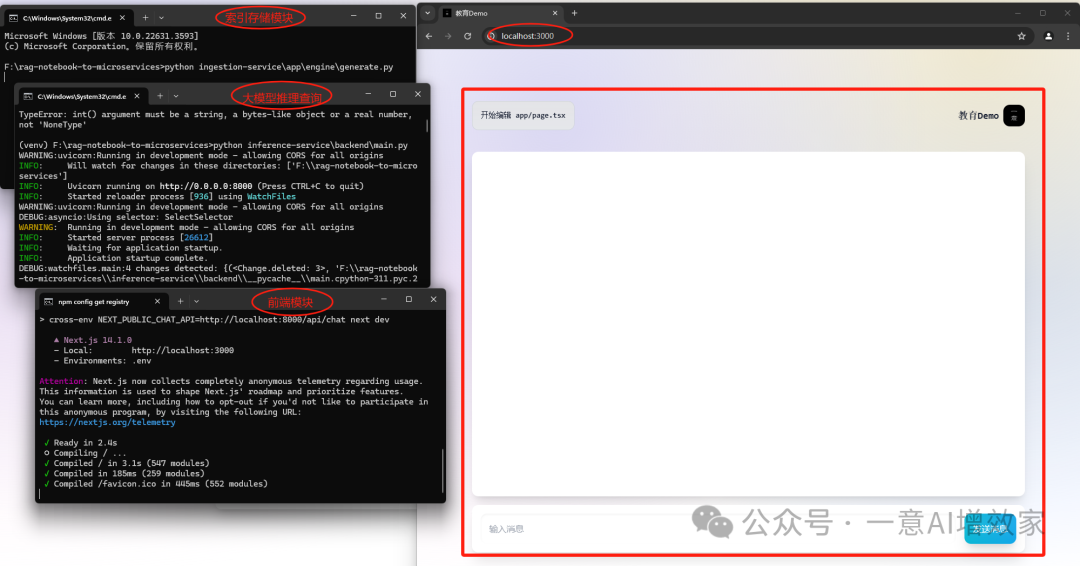Viewport: 1080px width, 566px height.
Task: Select the 教育Demo browser tab
Action: click(501, 13)
